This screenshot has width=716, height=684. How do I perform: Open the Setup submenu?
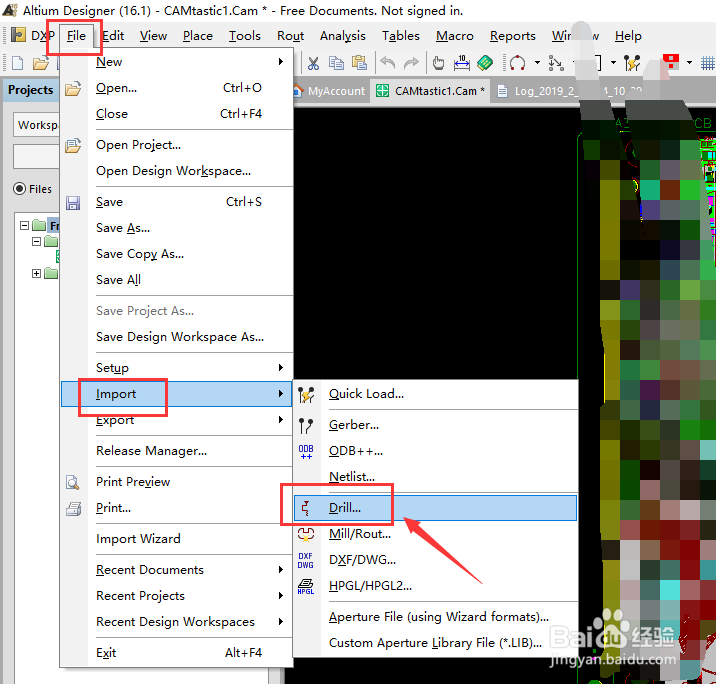click(177, 368)
